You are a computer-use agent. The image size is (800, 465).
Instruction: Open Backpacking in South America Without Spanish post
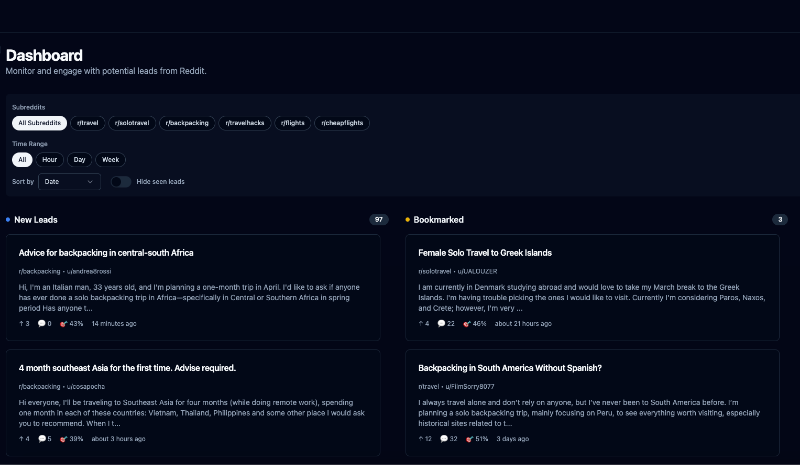click(x=510, y=368)
